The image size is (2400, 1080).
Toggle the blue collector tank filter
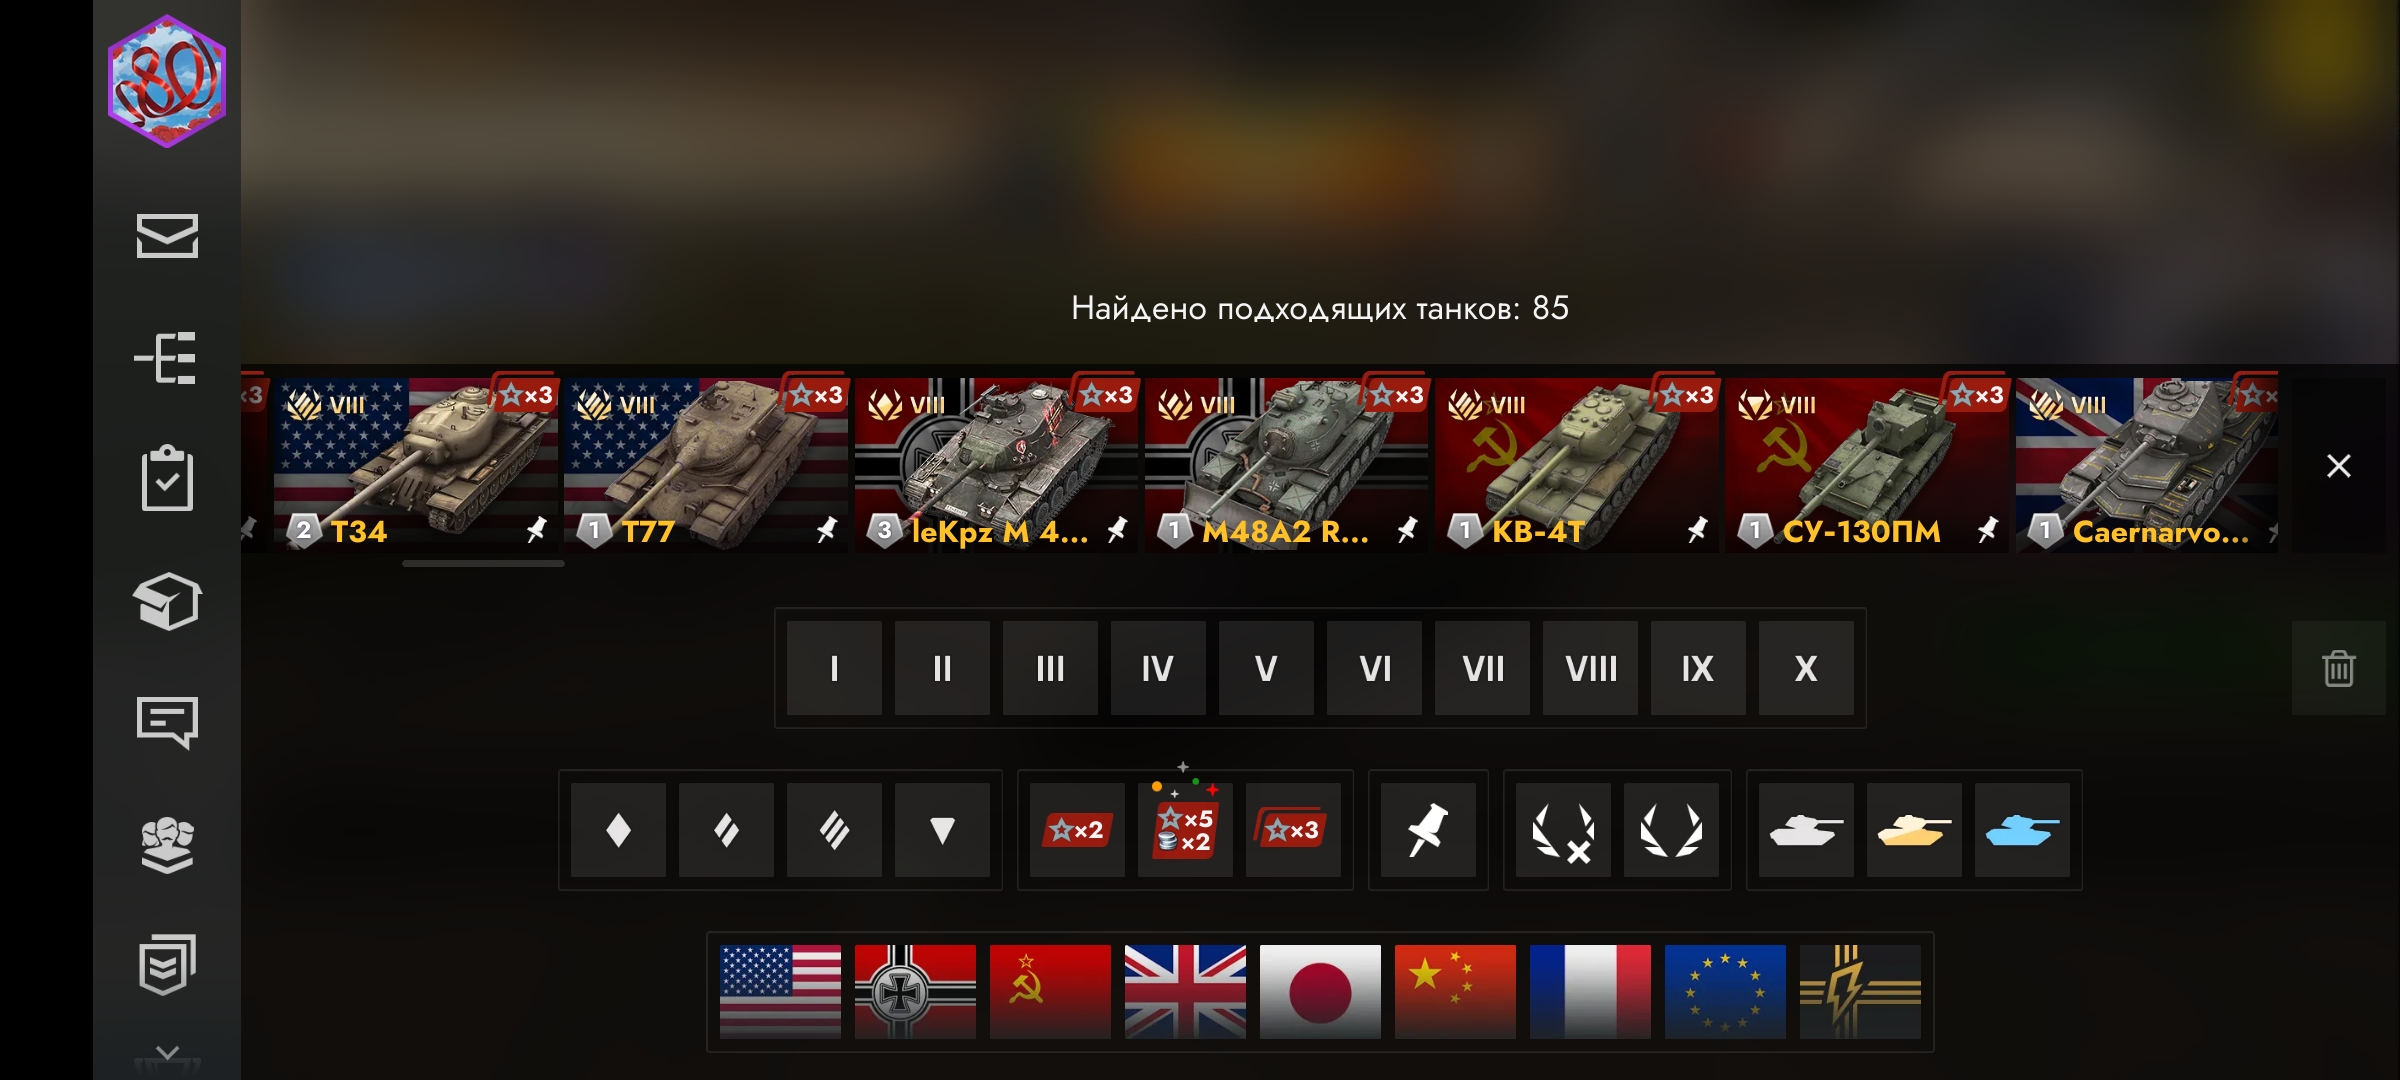tap(2022, 830)
